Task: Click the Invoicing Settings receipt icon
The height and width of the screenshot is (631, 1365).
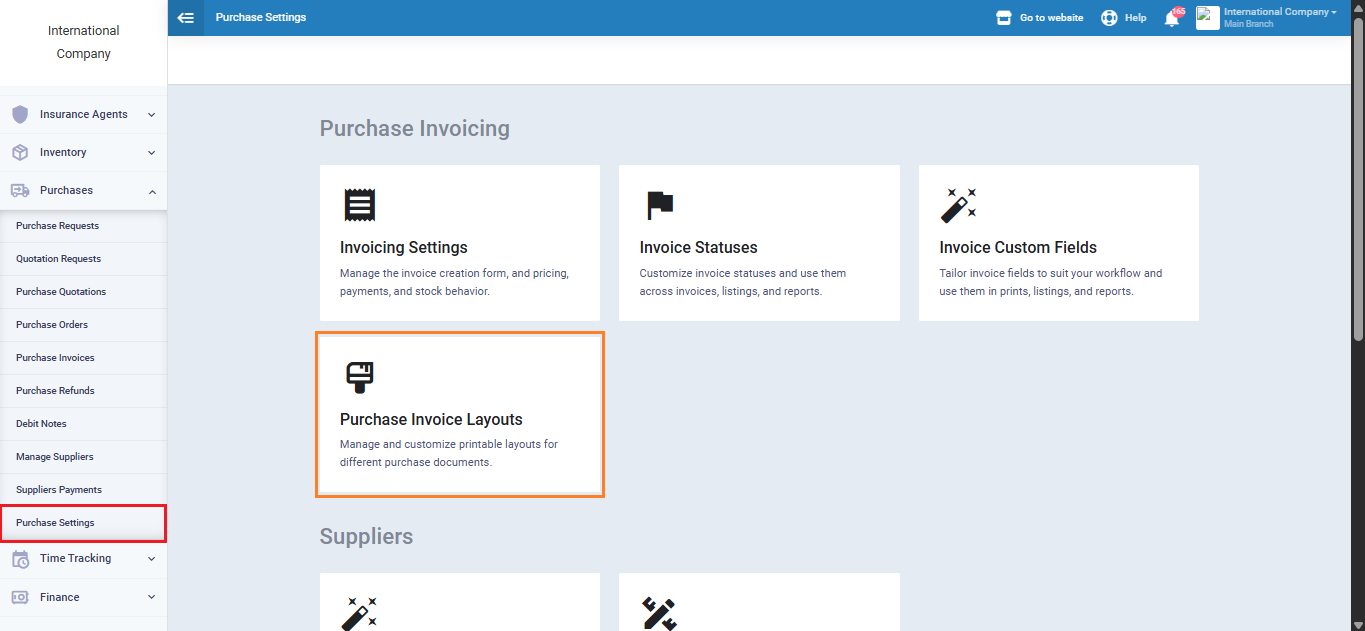Action: [359, 204]
